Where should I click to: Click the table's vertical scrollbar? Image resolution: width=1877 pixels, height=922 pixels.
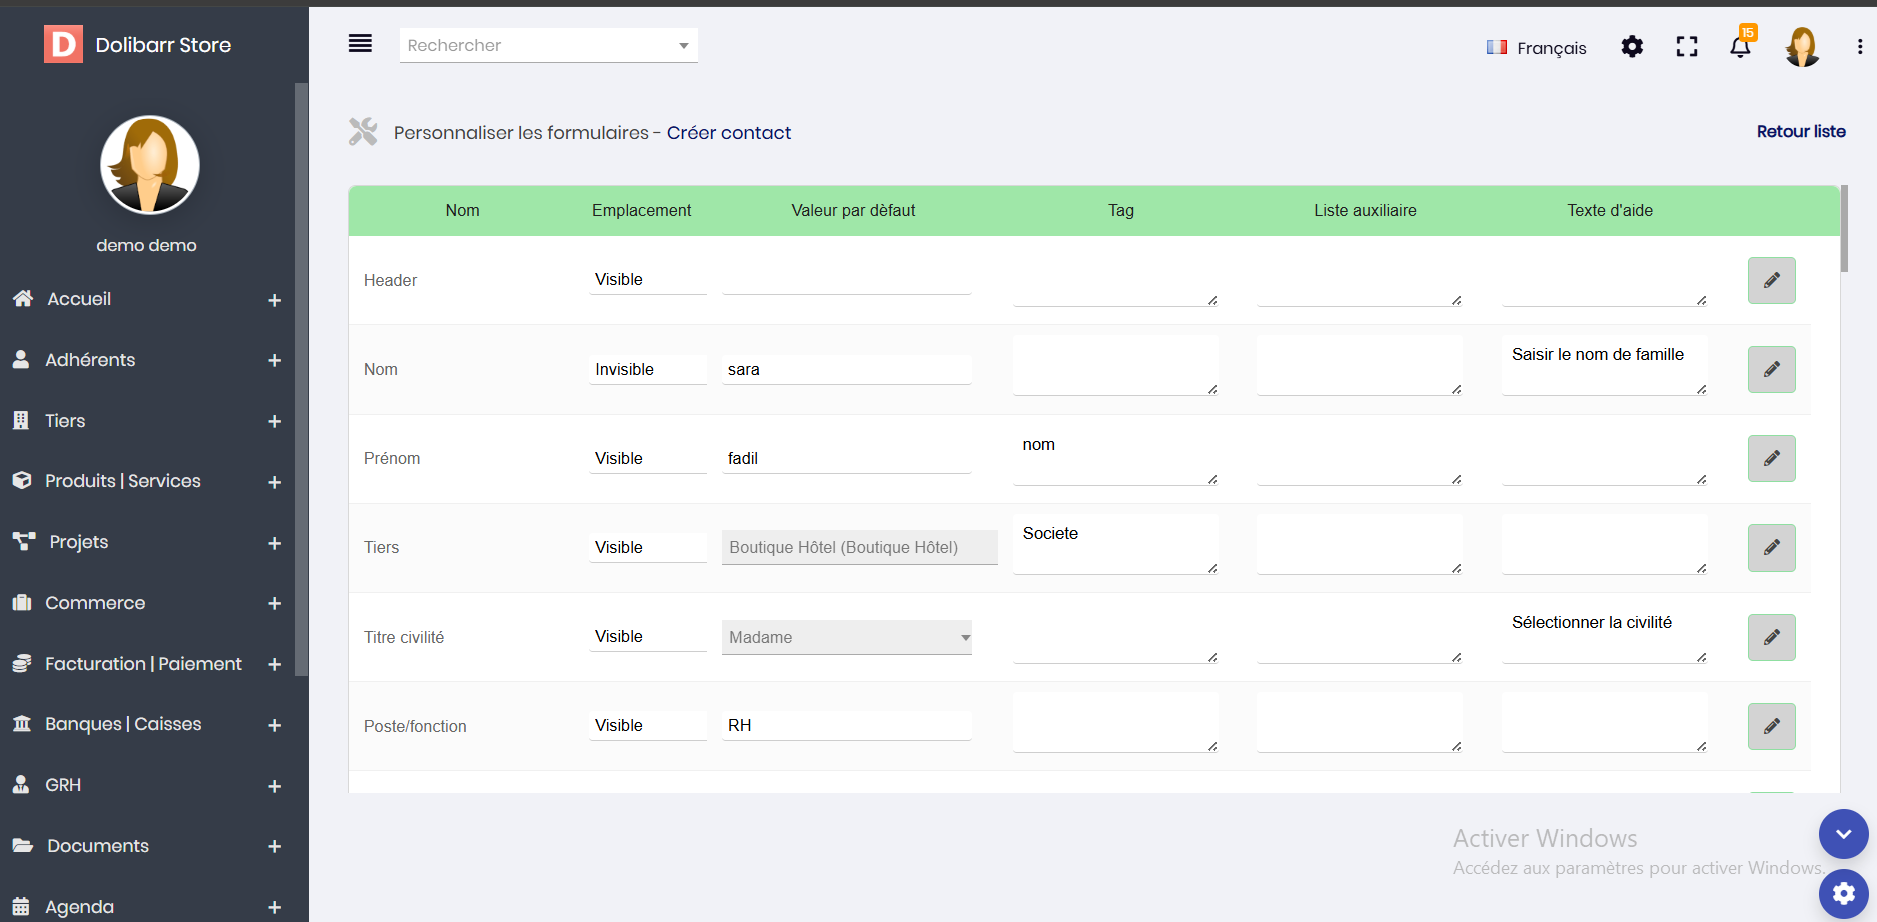click(1844, 230)
